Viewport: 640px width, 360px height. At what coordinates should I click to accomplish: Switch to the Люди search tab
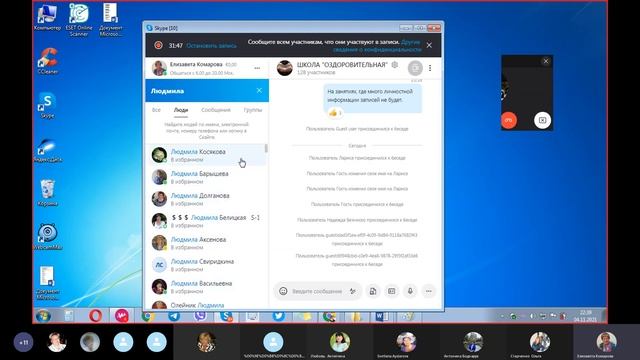point(181,110)
